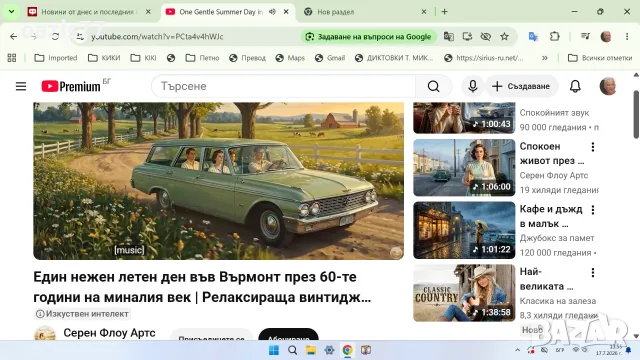This screenshot has width=640, height=360.
Task: Switch to the Новини от днес tab
Action: tap(88, 12)
